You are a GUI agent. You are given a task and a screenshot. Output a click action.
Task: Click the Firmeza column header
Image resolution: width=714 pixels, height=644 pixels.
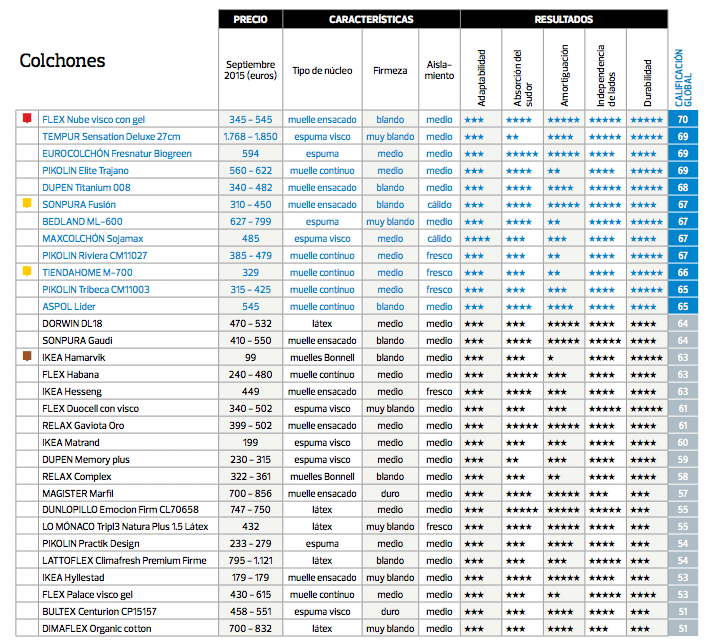[x=390, y=71]
